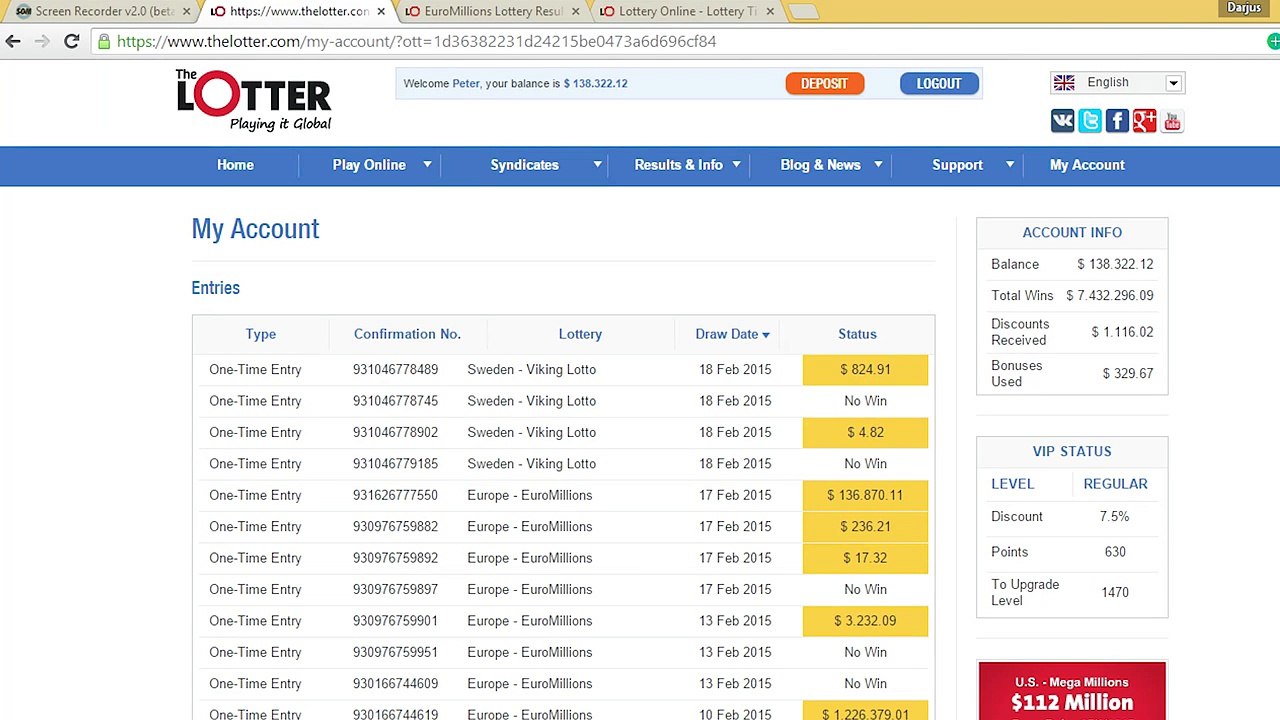The width and height of the screenshot is (1280, 720).
Task: Open My Account in the navigation bar
Action: pos(1087,165)
